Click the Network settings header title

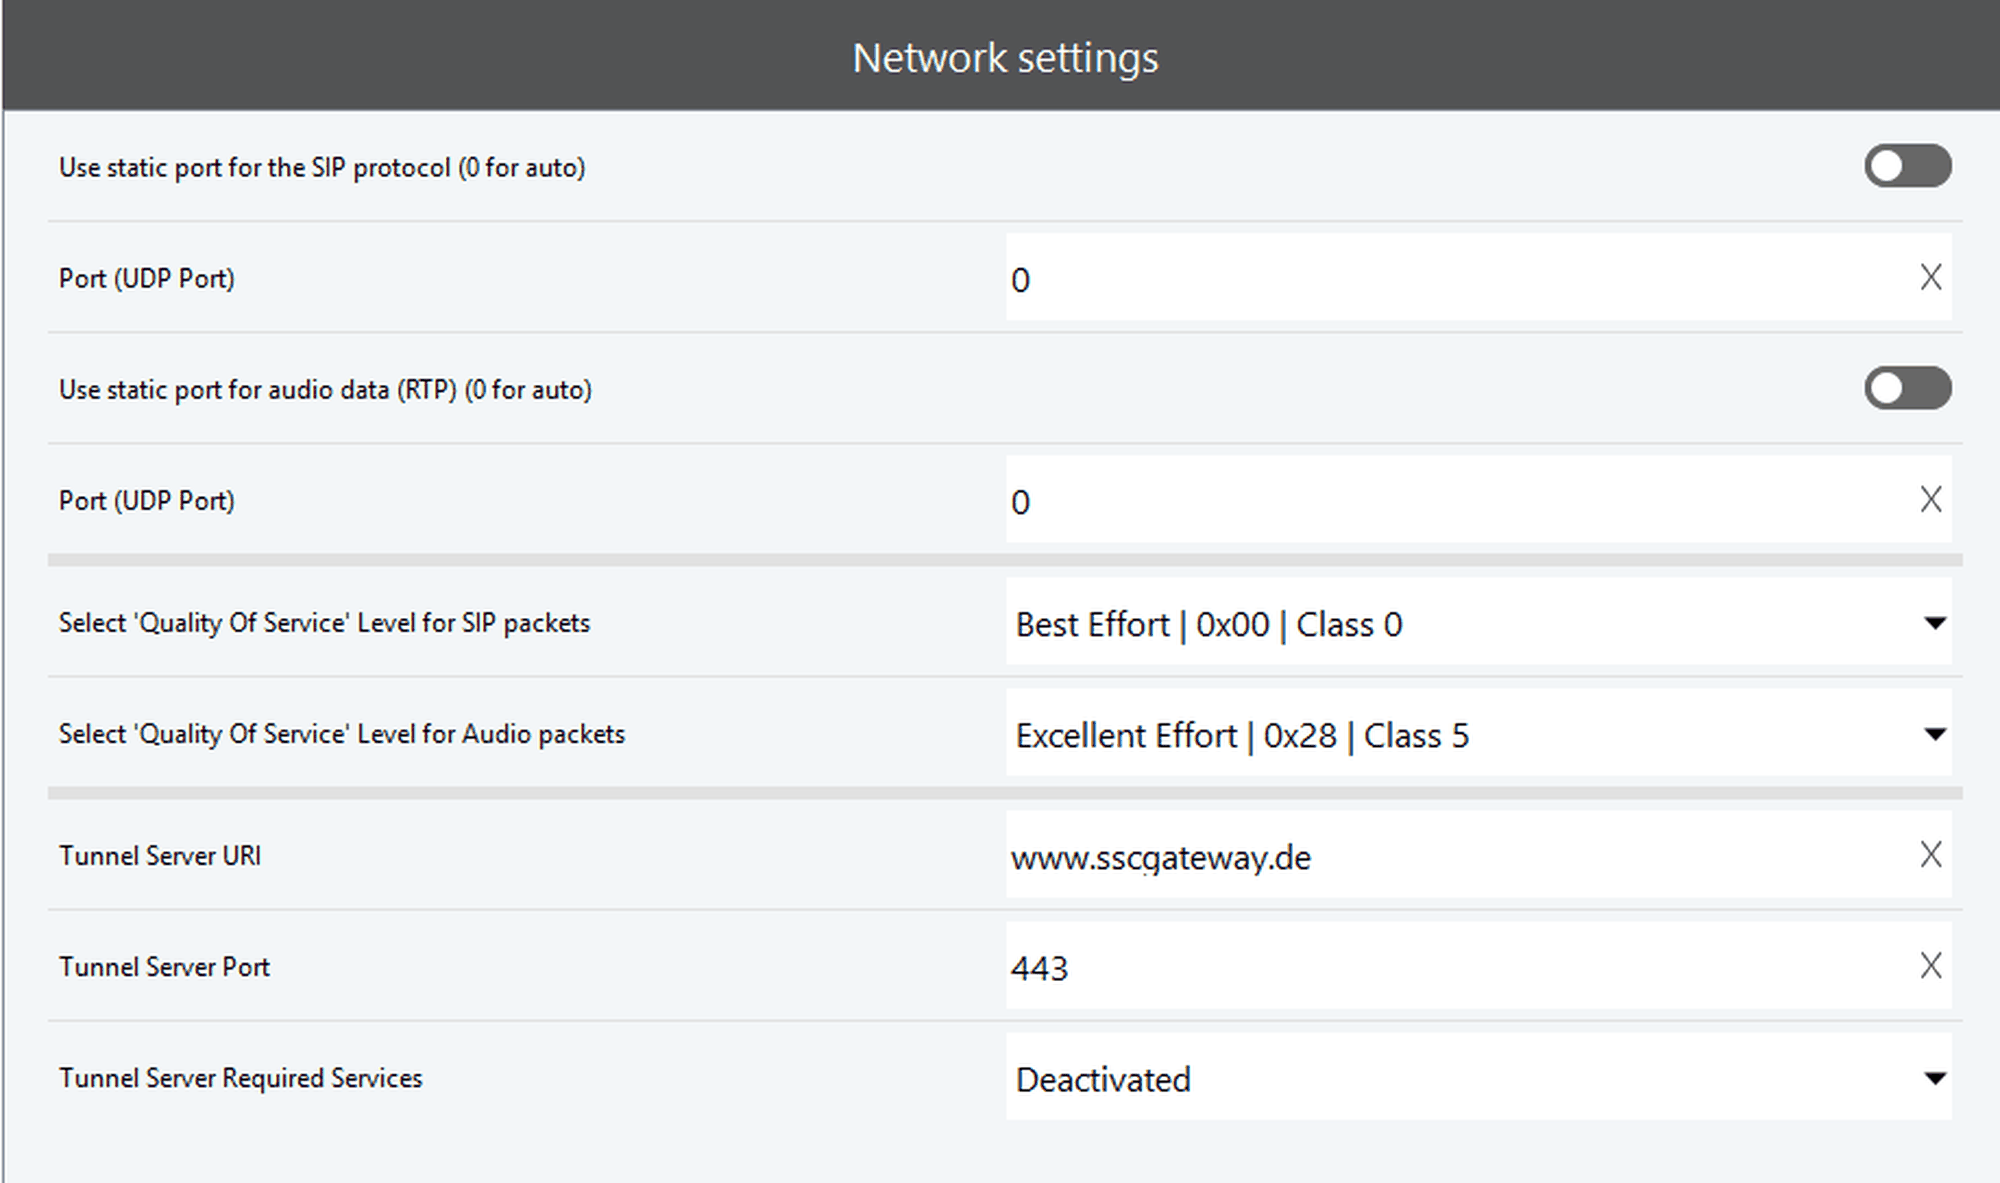(1004, 57)
